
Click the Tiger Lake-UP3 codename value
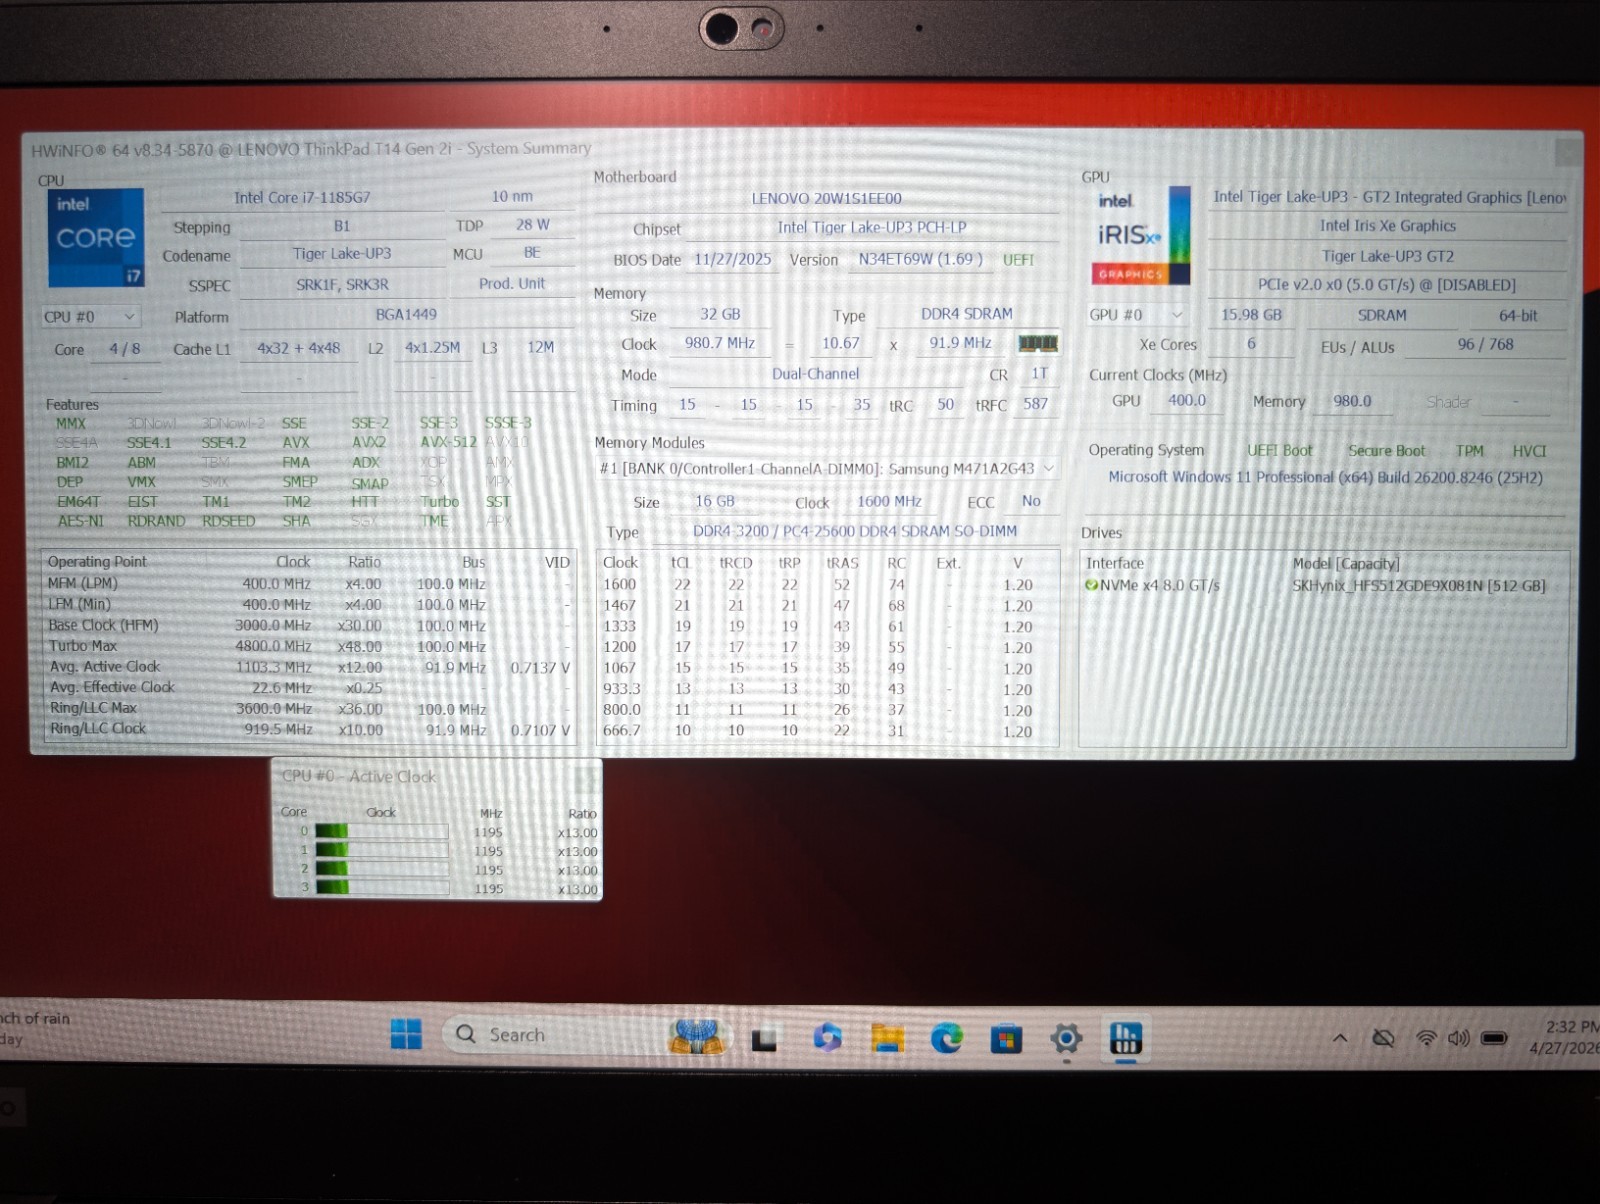click(342, 254)
